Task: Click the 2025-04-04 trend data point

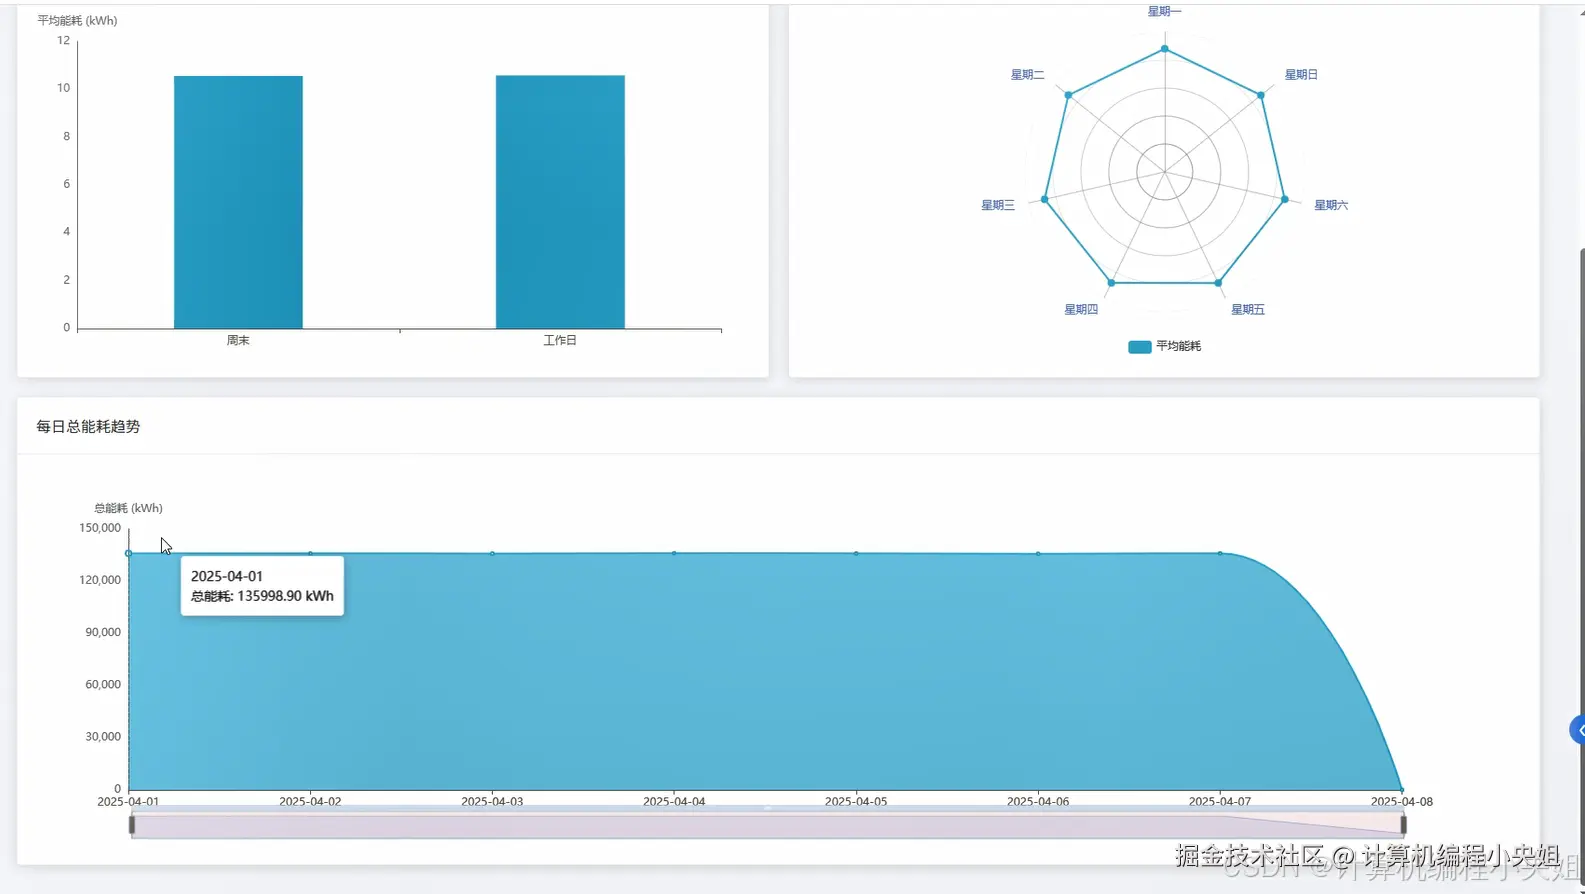Action: (x=674, y=553)
